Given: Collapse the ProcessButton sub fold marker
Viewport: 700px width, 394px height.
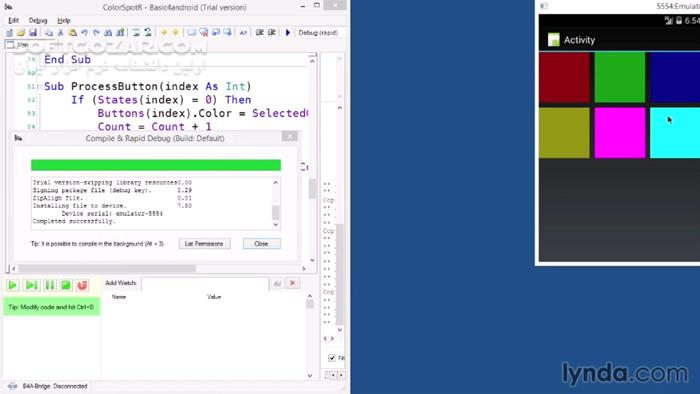Looking at the screenshot, I should pos(40,87).
